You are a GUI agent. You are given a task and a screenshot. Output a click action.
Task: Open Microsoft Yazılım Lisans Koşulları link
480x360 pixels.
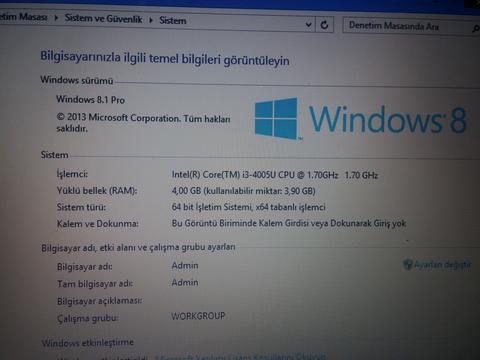240,357
